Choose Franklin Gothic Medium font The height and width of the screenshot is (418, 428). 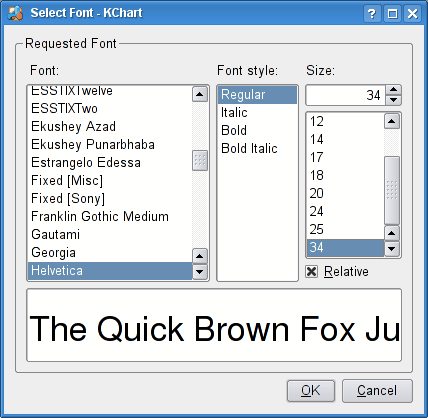click(x=100, y=216)
